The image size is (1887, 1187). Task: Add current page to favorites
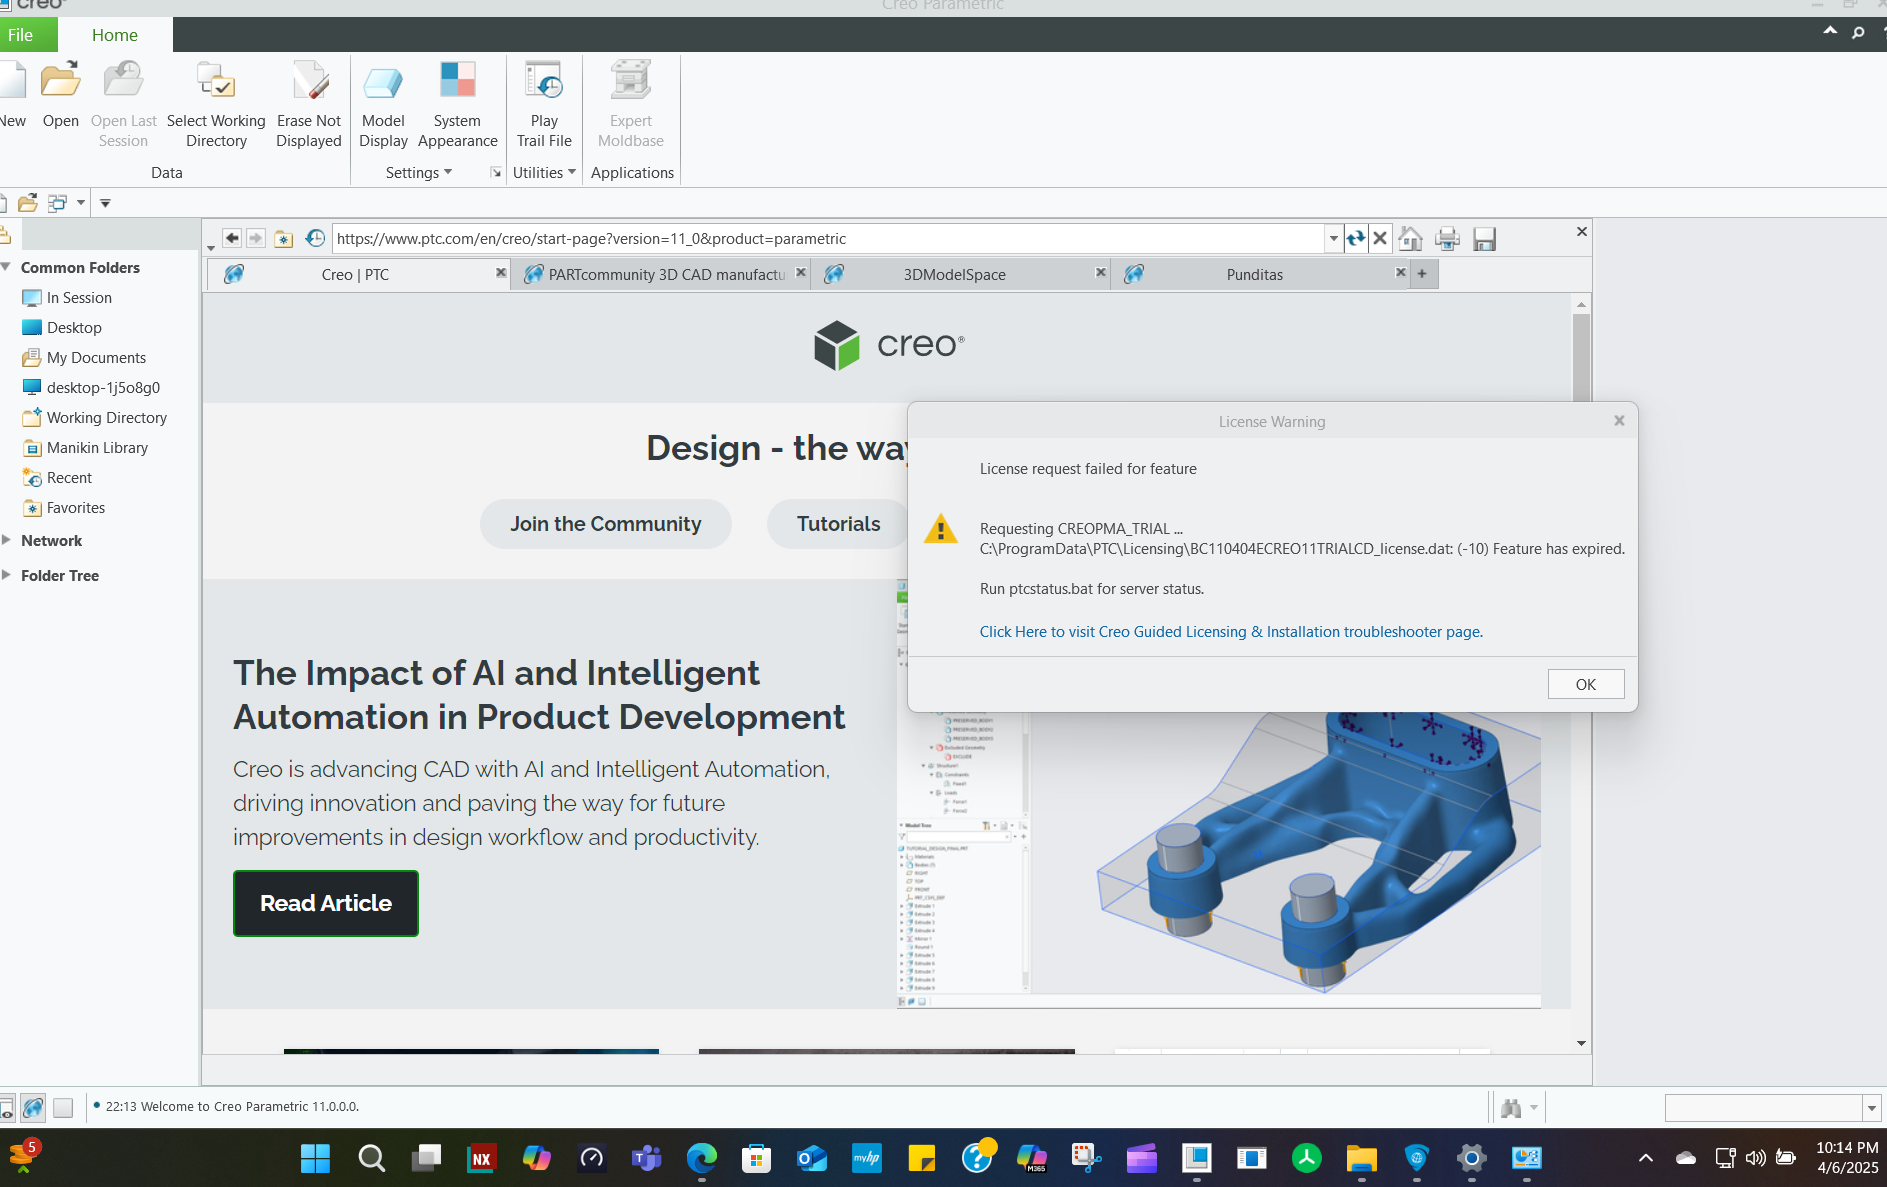tap(284, 238)
